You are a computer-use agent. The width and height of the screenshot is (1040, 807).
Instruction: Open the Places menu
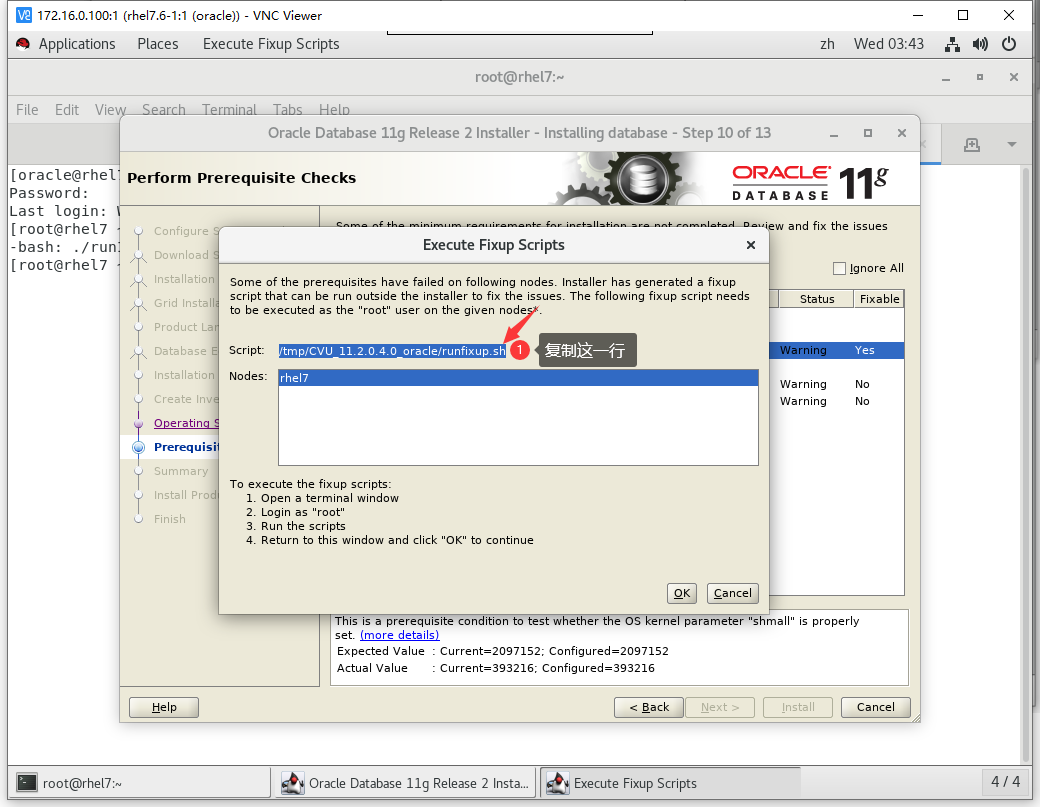tap(158, 44)
